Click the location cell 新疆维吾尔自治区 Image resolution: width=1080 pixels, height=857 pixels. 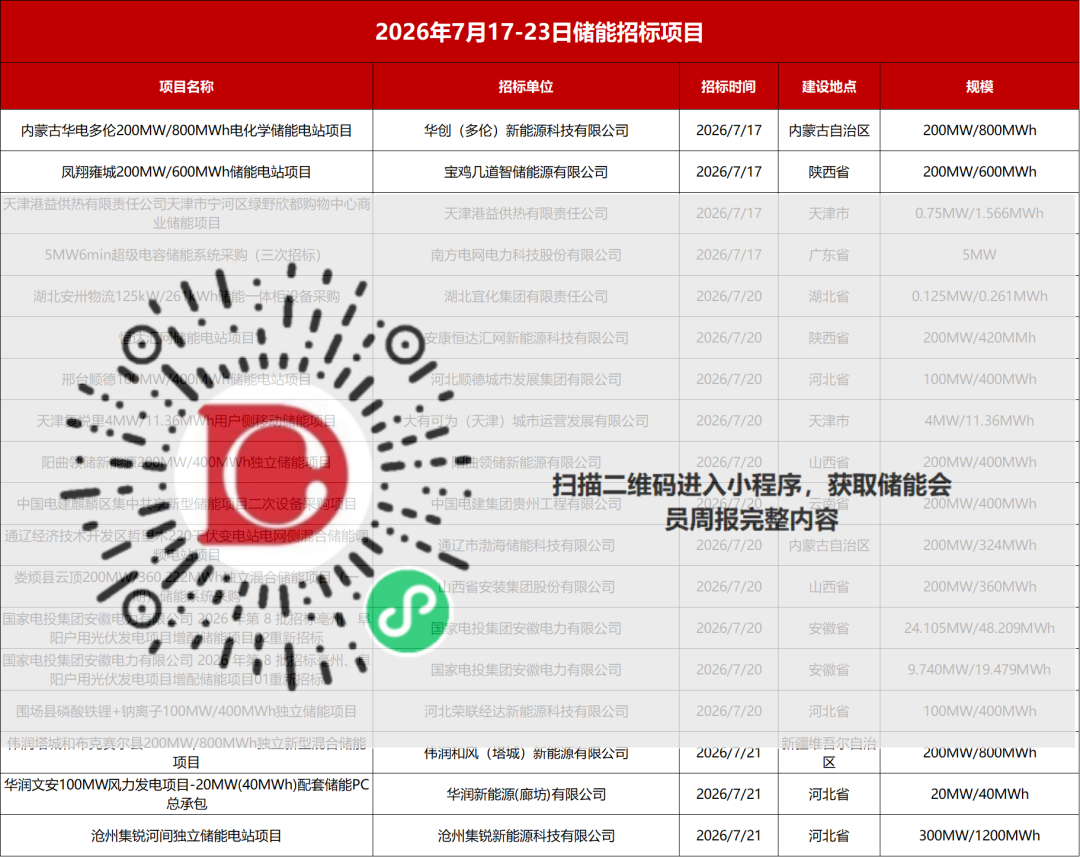(829, 753)
